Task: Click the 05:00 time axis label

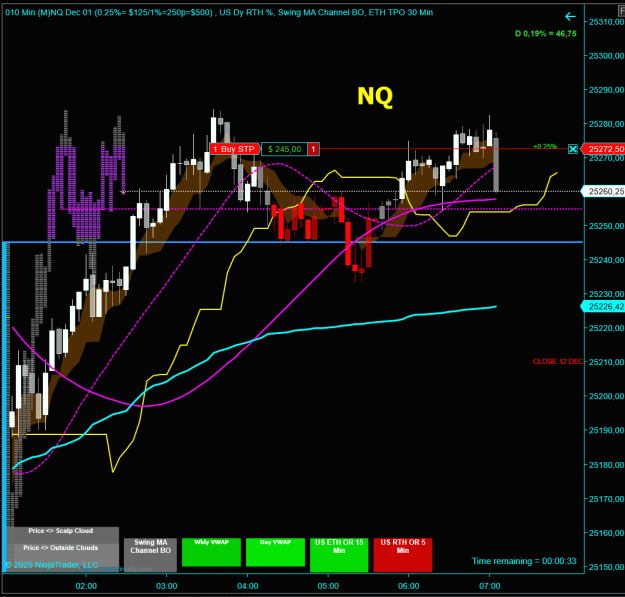Action: (x=328, y=586)
